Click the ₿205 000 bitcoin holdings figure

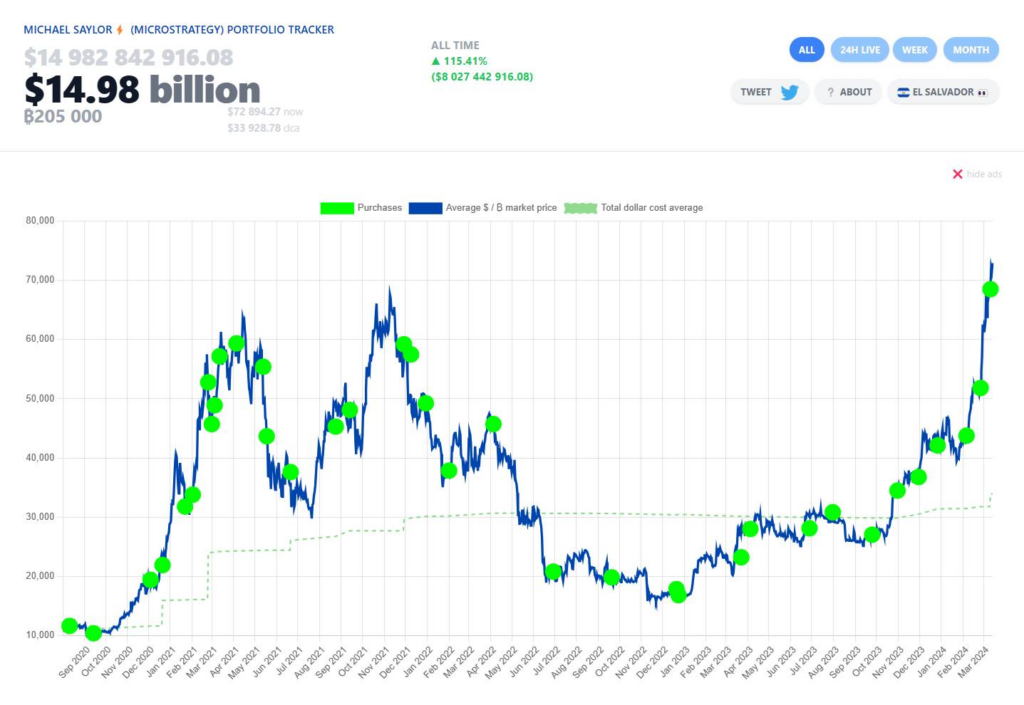point(63,116)
